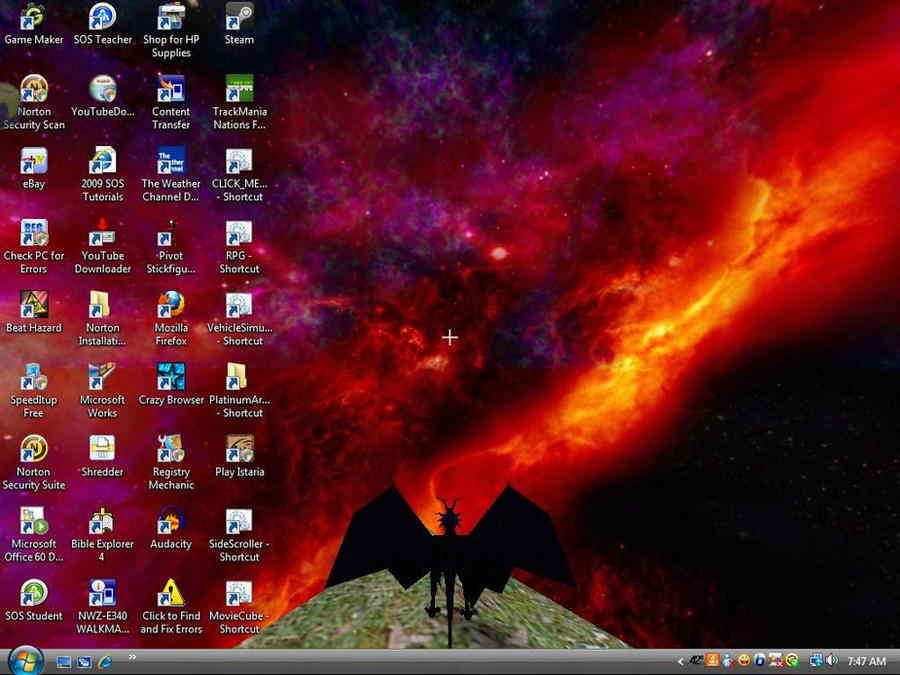Screen dimensions: 900x675
Task: Select the Crazy Browser shortcut
Action: 171,385
